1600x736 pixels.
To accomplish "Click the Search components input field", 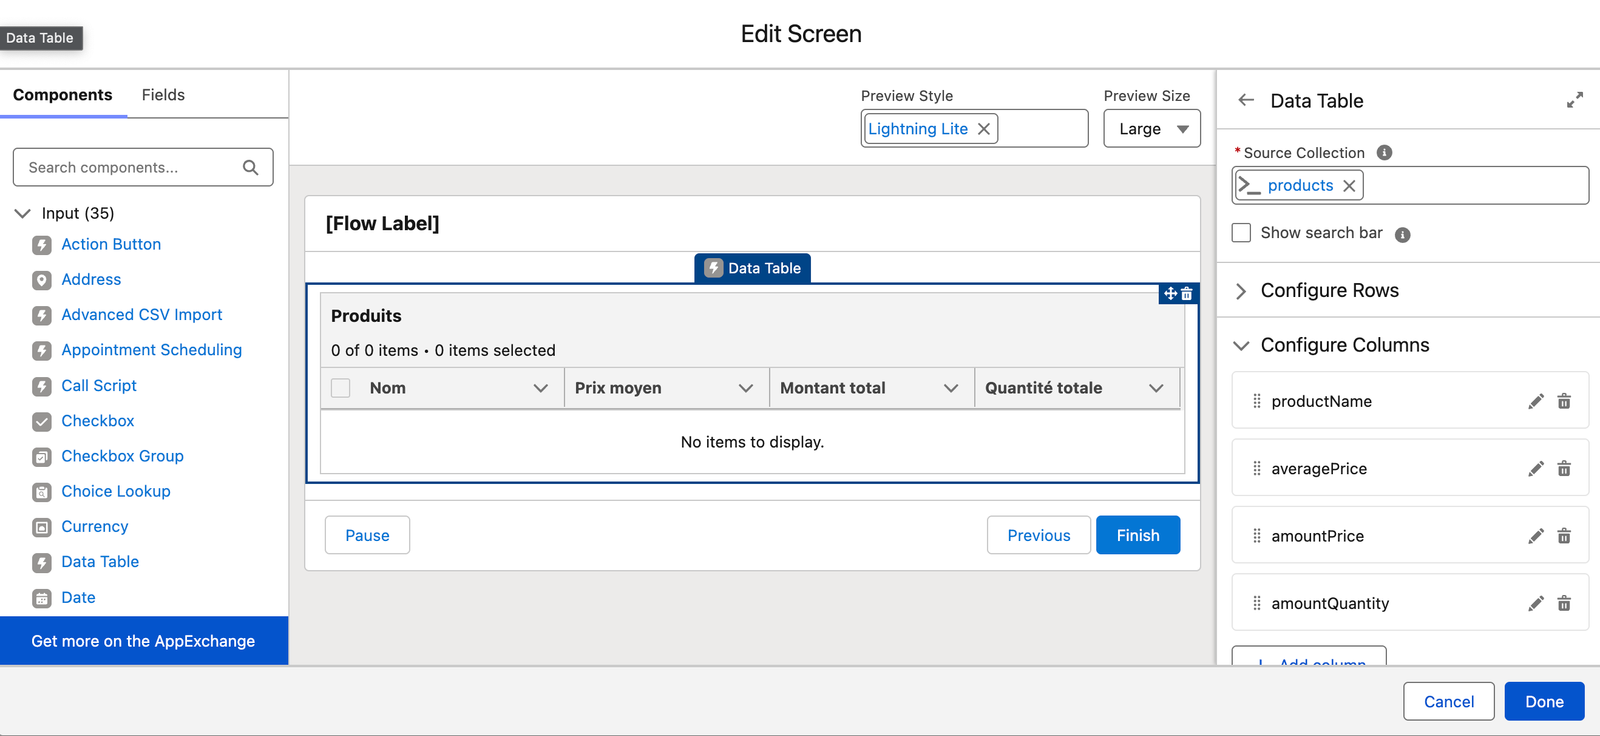I will (132, 168).
